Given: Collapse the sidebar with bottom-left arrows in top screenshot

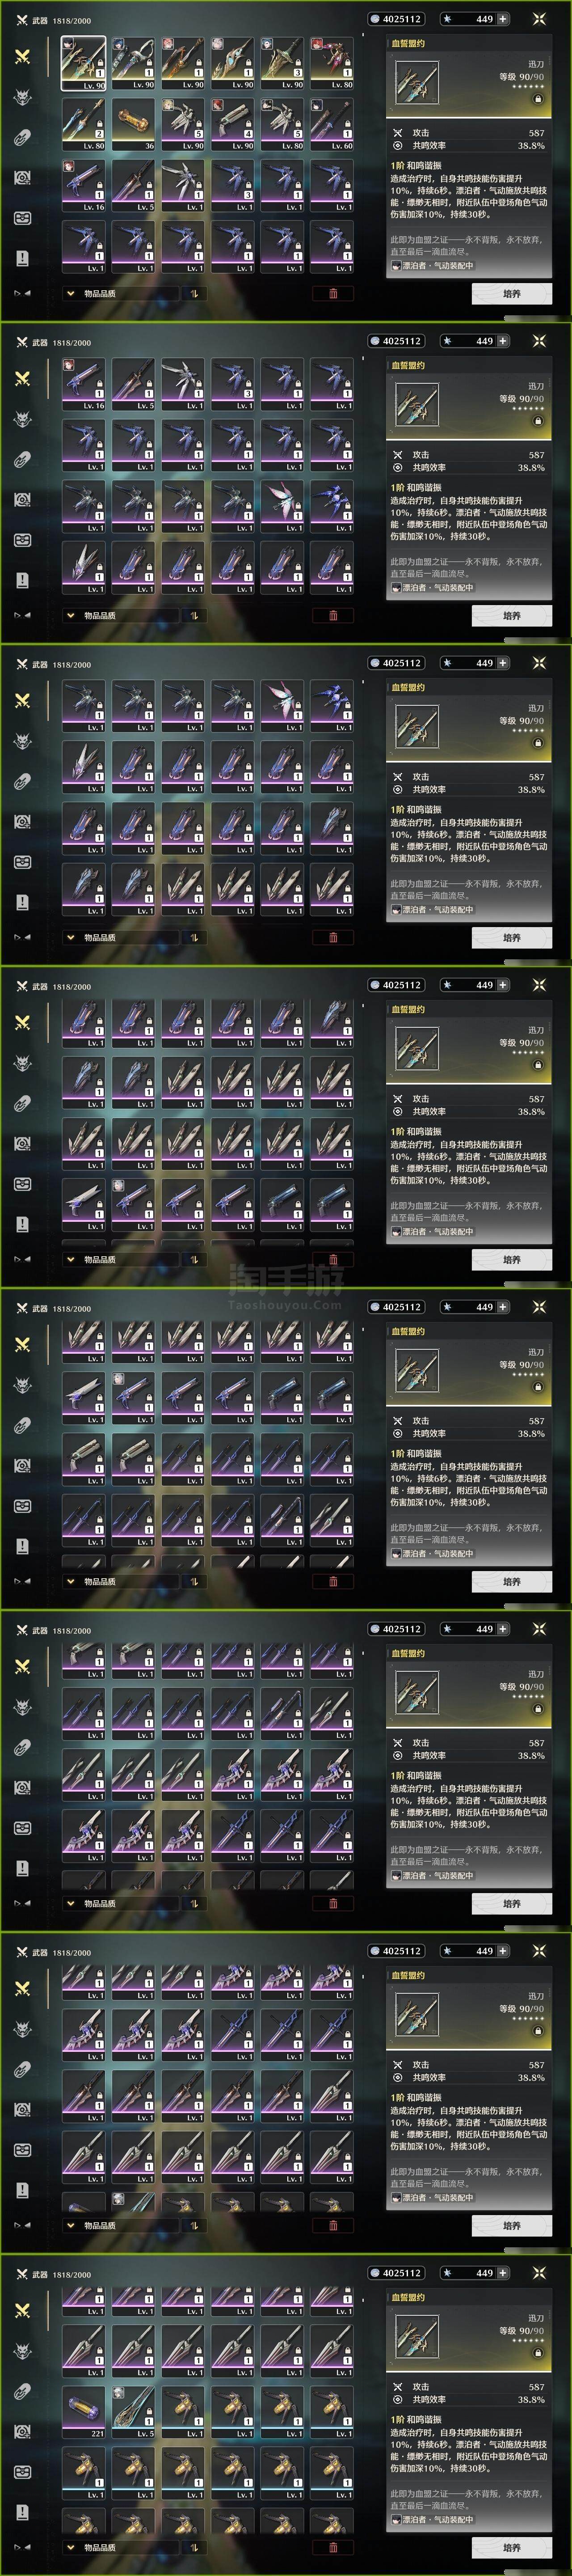Looking at the screenshot, I should pos(22,293).
